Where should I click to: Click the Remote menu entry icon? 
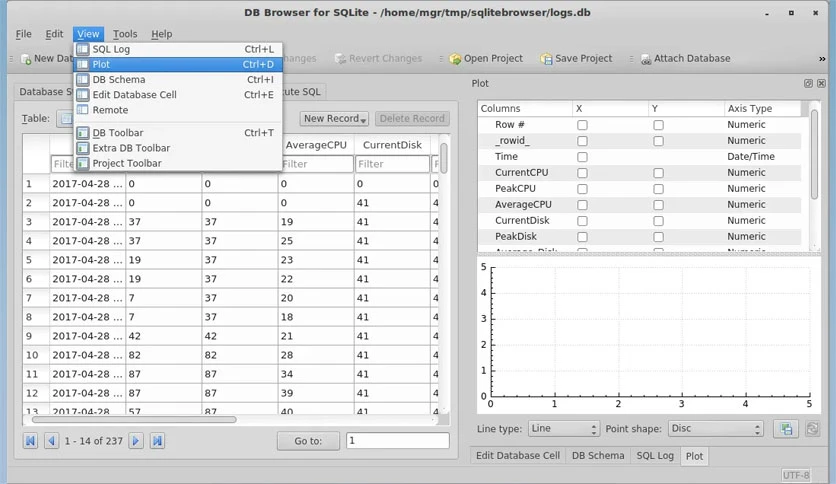83,110
